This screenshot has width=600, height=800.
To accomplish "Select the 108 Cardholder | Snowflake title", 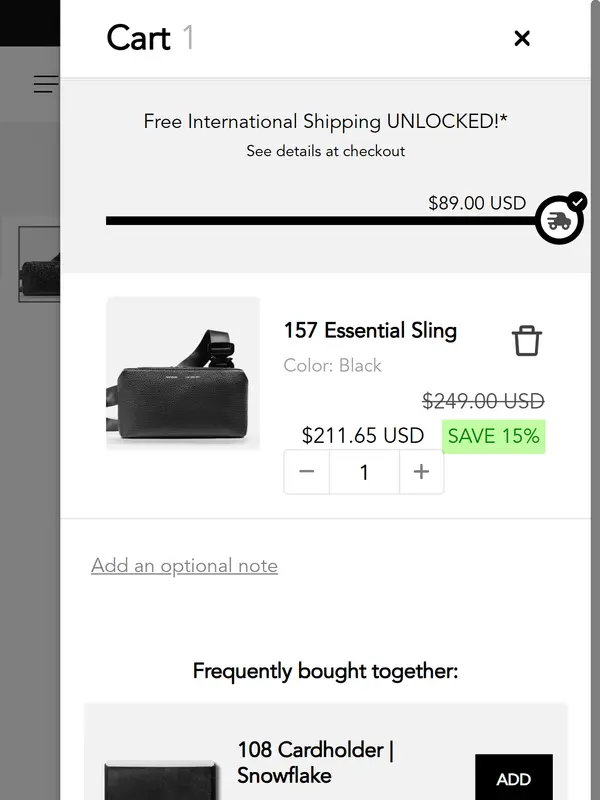I will pos(314,762).
